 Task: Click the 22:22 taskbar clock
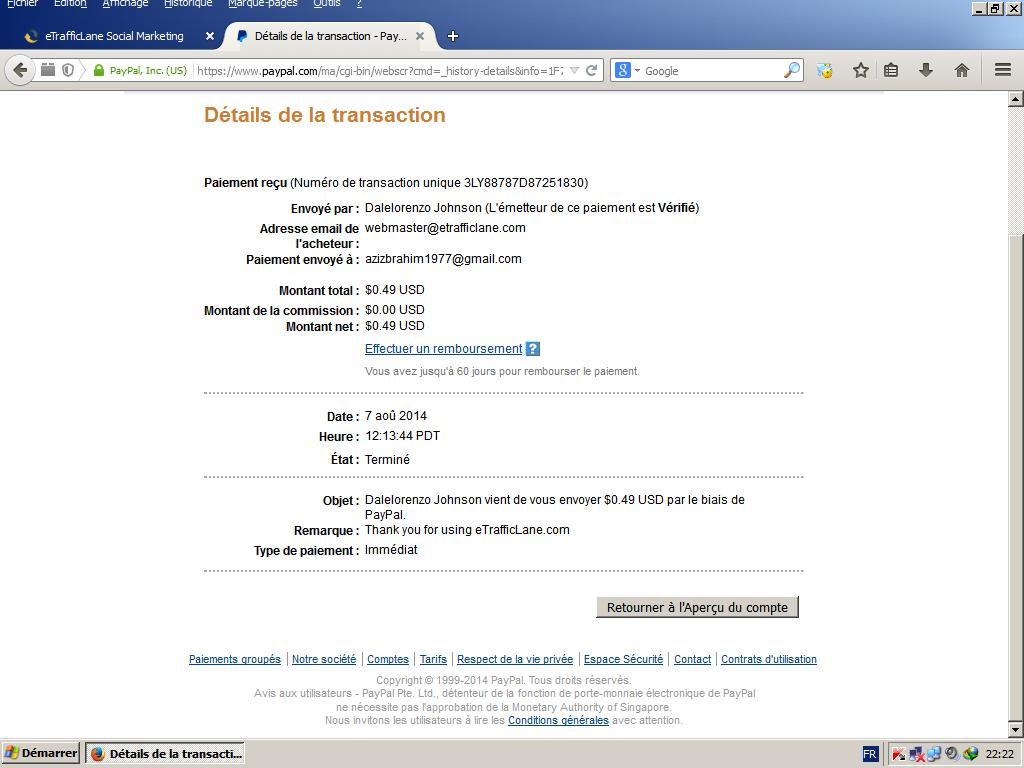click(999, 754)
